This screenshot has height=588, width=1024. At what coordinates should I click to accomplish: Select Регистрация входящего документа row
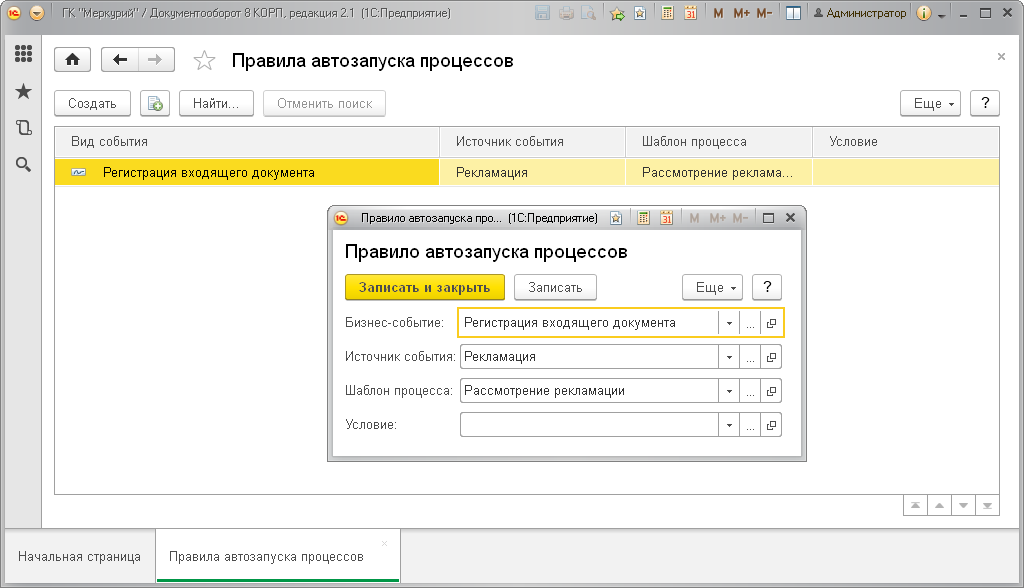[x=526, y=172]
